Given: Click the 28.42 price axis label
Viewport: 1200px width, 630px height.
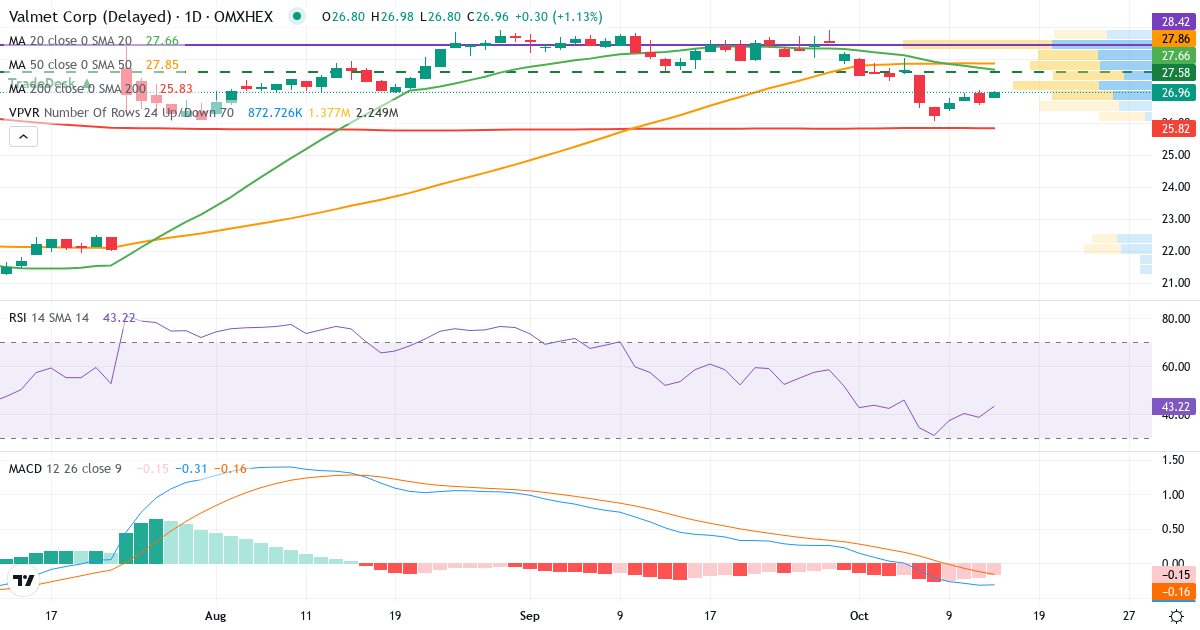Looking at the screenshot, I should (x=1176, y=21).
